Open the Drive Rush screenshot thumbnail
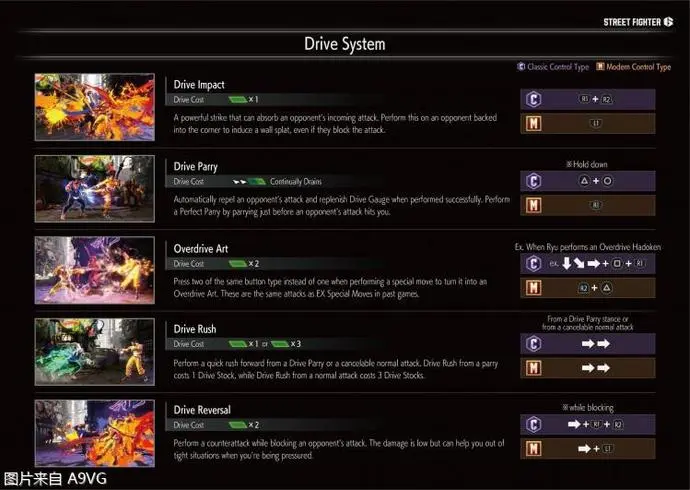The width and height of the screenshot is (690, 490). tap(95, 352)
